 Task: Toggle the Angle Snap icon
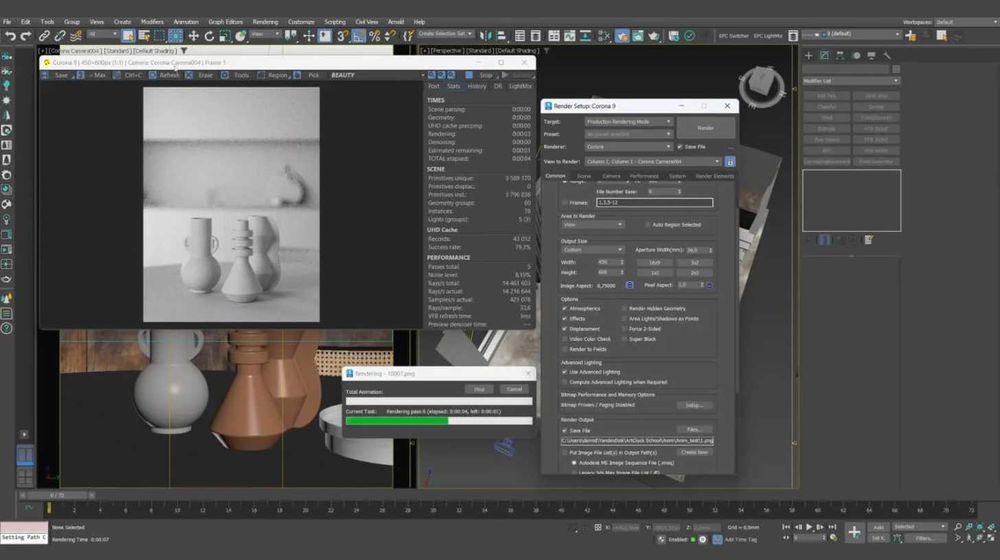point(358,36)
